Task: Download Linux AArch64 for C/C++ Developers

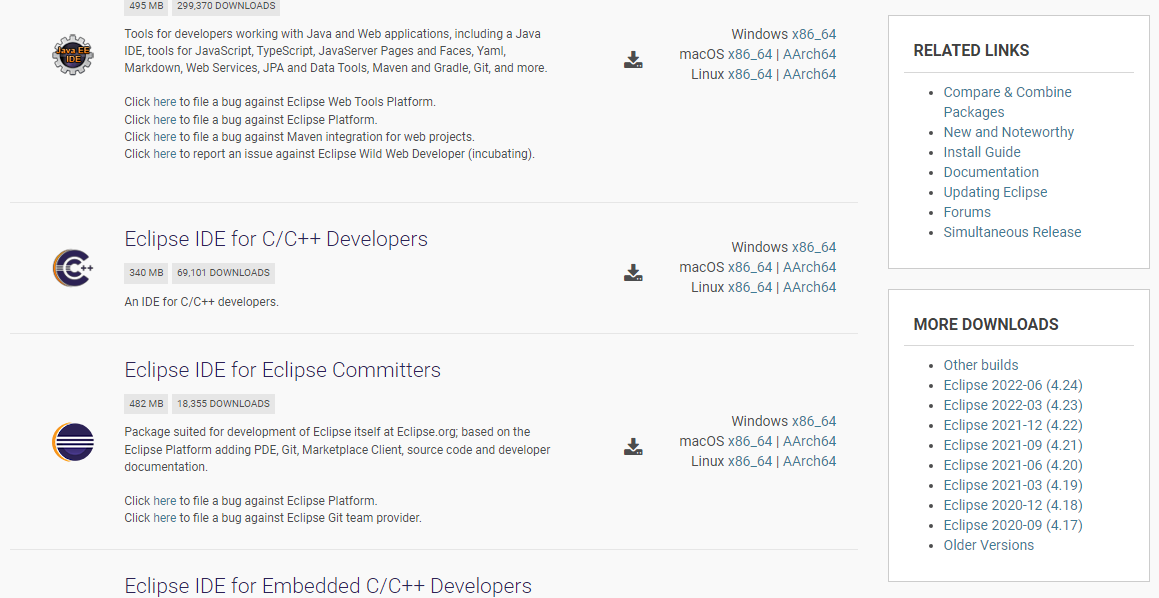Action: [809, 287]
